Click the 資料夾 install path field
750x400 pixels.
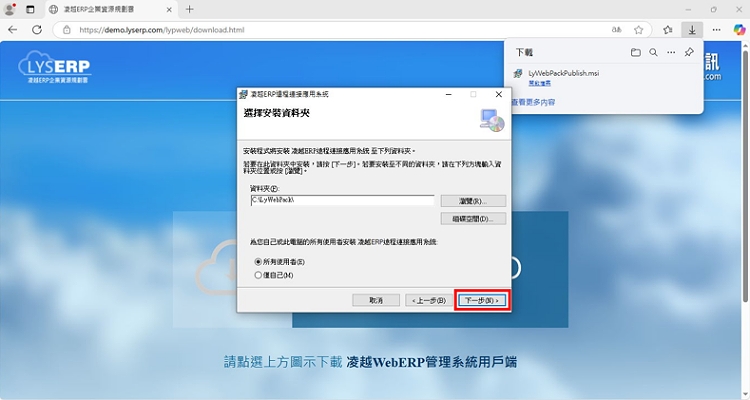pyautogui.click(x=342, y=200)
